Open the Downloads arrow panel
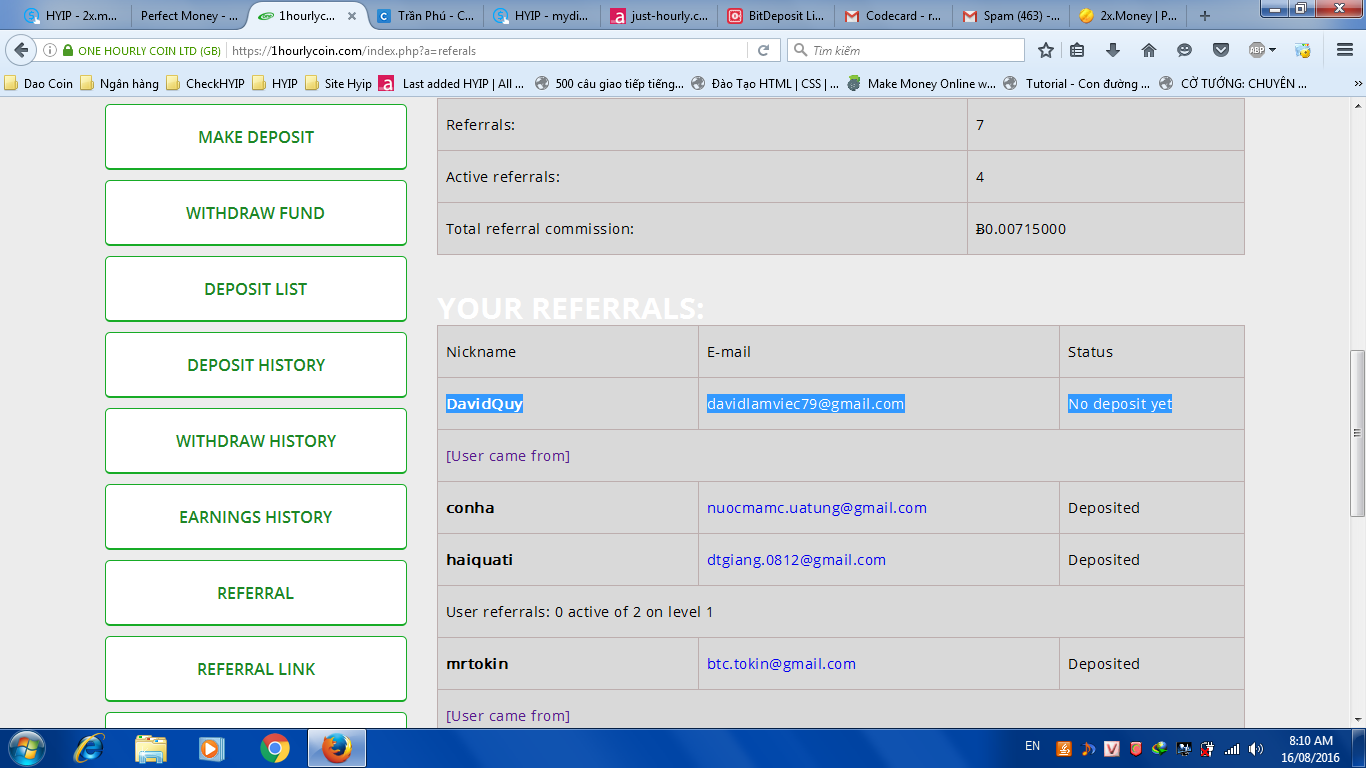The width and height of the screenshot is (1366, 768). pos(1113,51)
